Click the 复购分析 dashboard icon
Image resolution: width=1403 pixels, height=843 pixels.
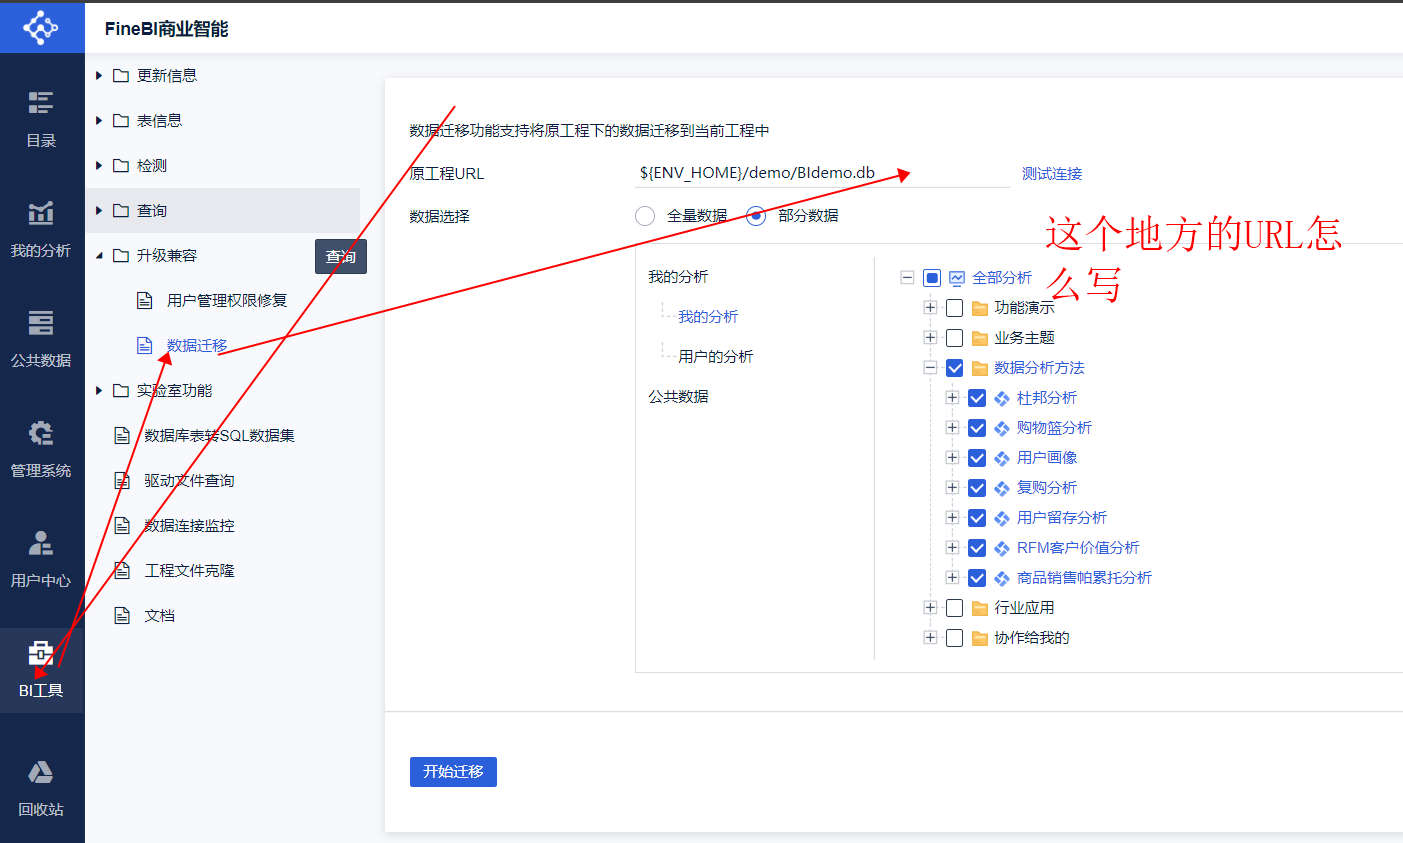[1002, 488]
